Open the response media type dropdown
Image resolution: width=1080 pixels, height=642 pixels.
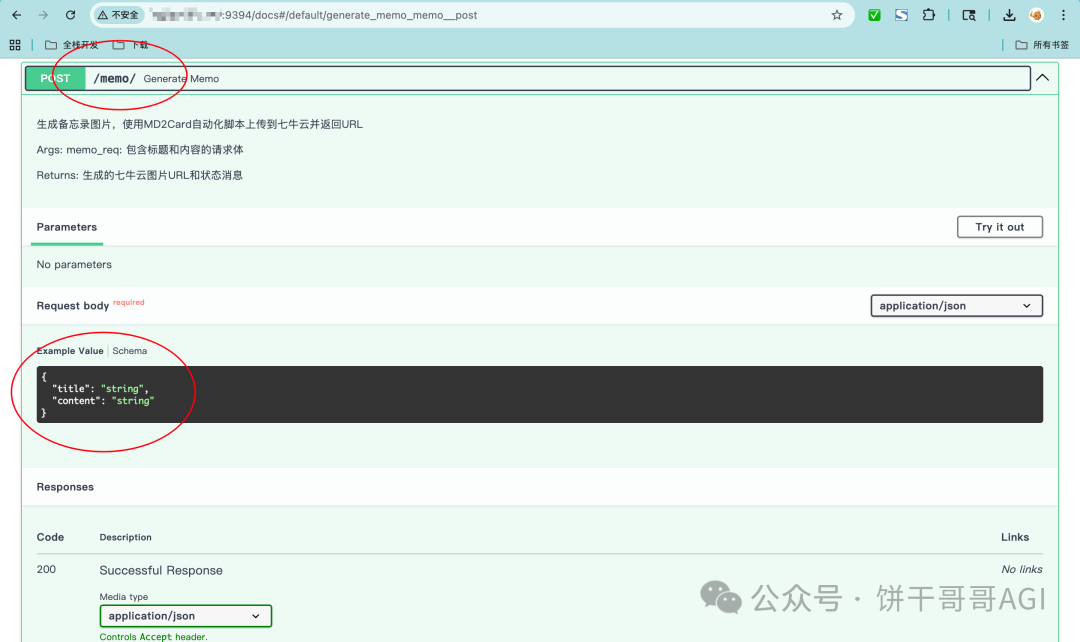[185, 616]
